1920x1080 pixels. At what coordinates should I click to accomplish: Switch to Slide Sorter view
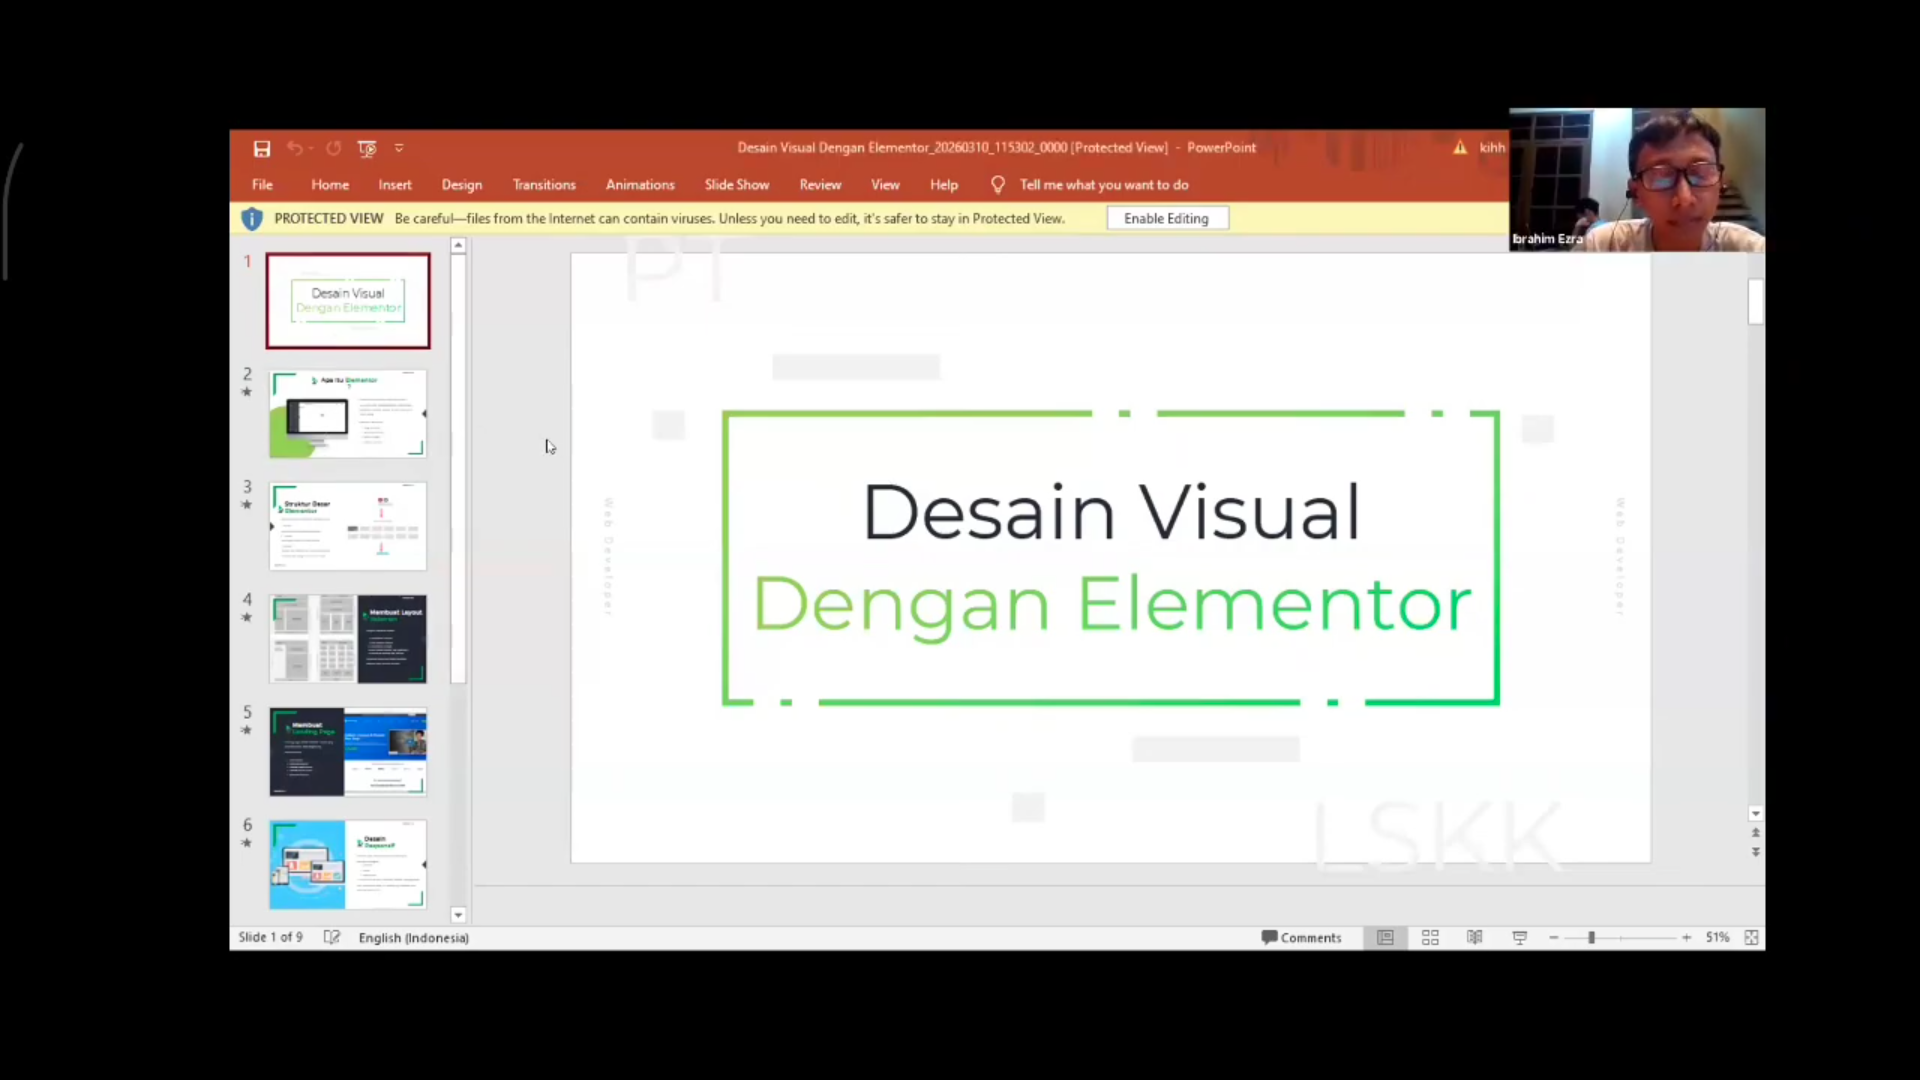[x=1430, y=937]
